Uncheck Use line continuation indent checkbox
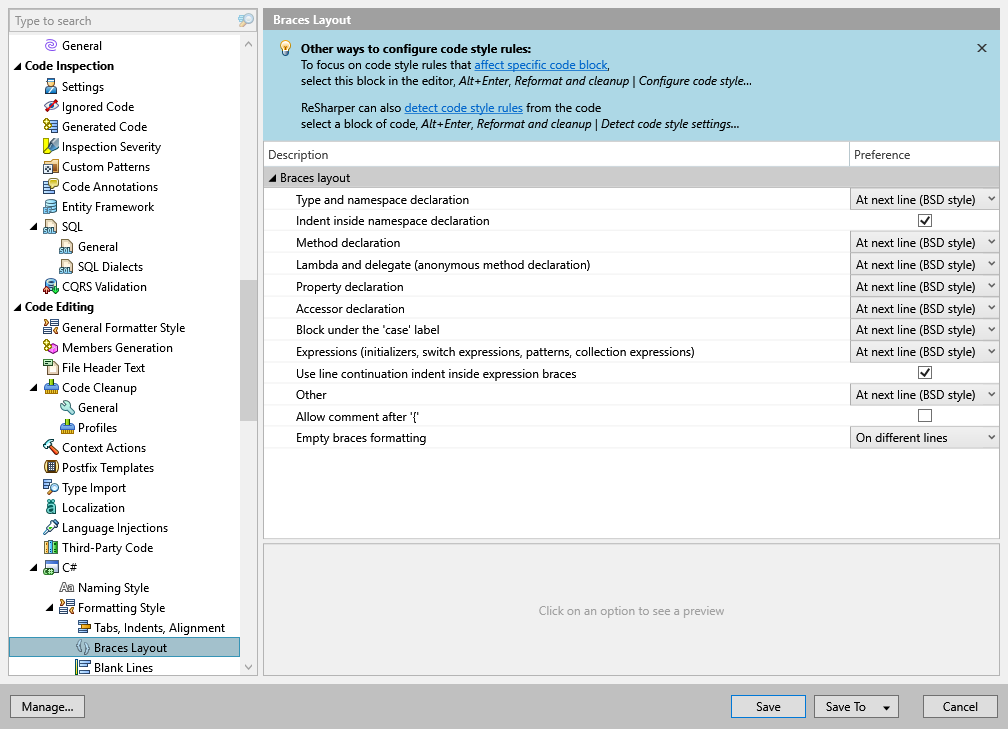1008x729 pixels. 924,372
